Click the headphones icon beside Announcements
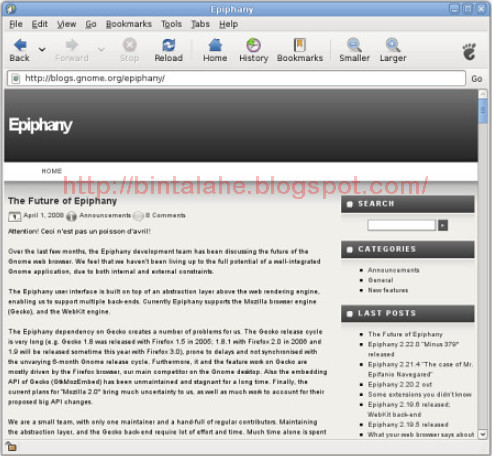 pyautogui.click(x=71, y=216)
